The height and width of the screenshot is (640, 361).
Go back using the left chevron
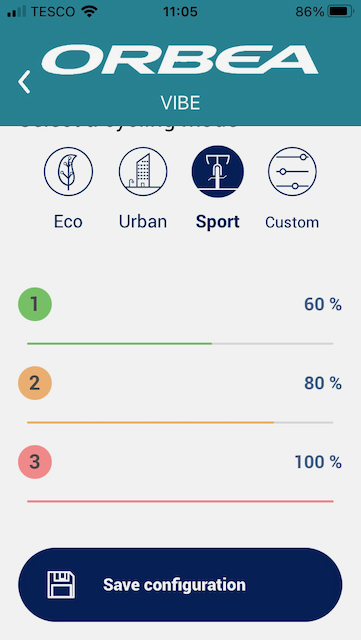(x=24, y=82)
